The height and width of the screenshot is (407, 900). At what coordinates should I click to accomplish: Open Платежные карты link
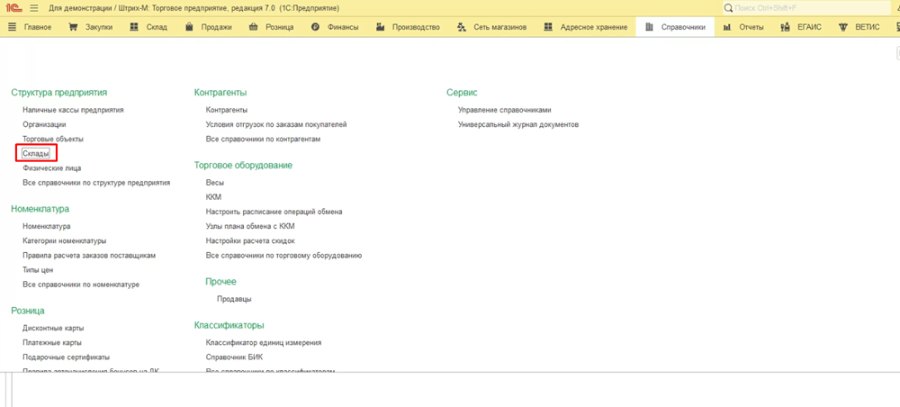[x=52, y=342]
